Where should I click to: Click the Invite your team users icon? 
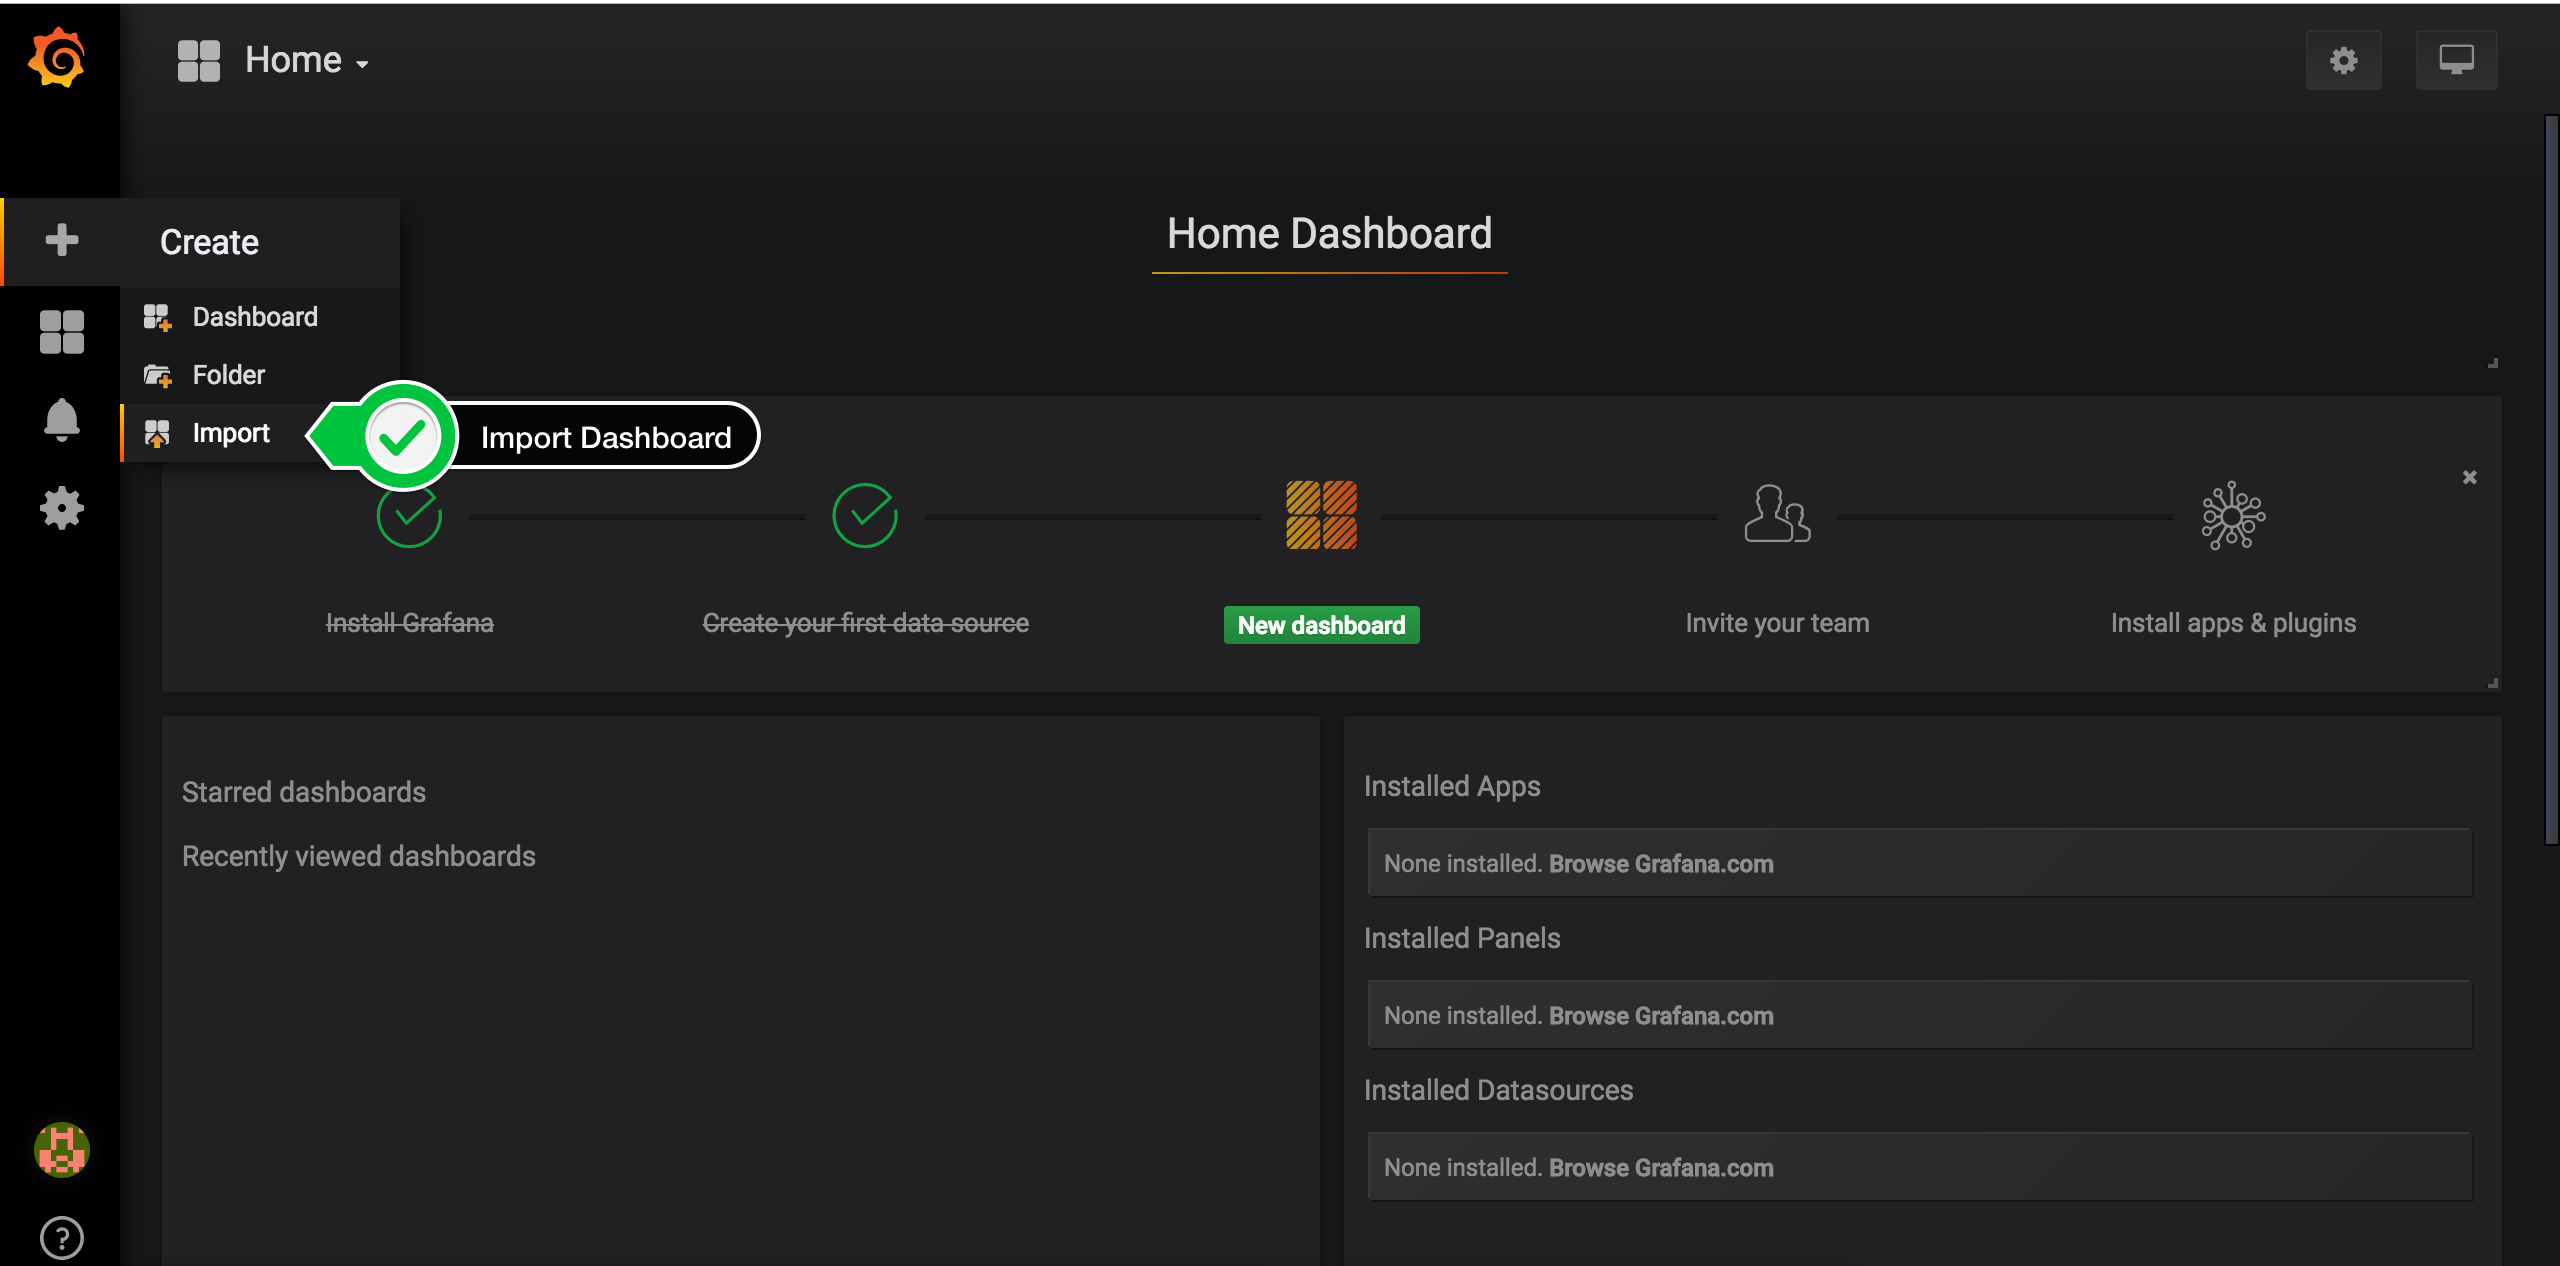[1777, 514]
